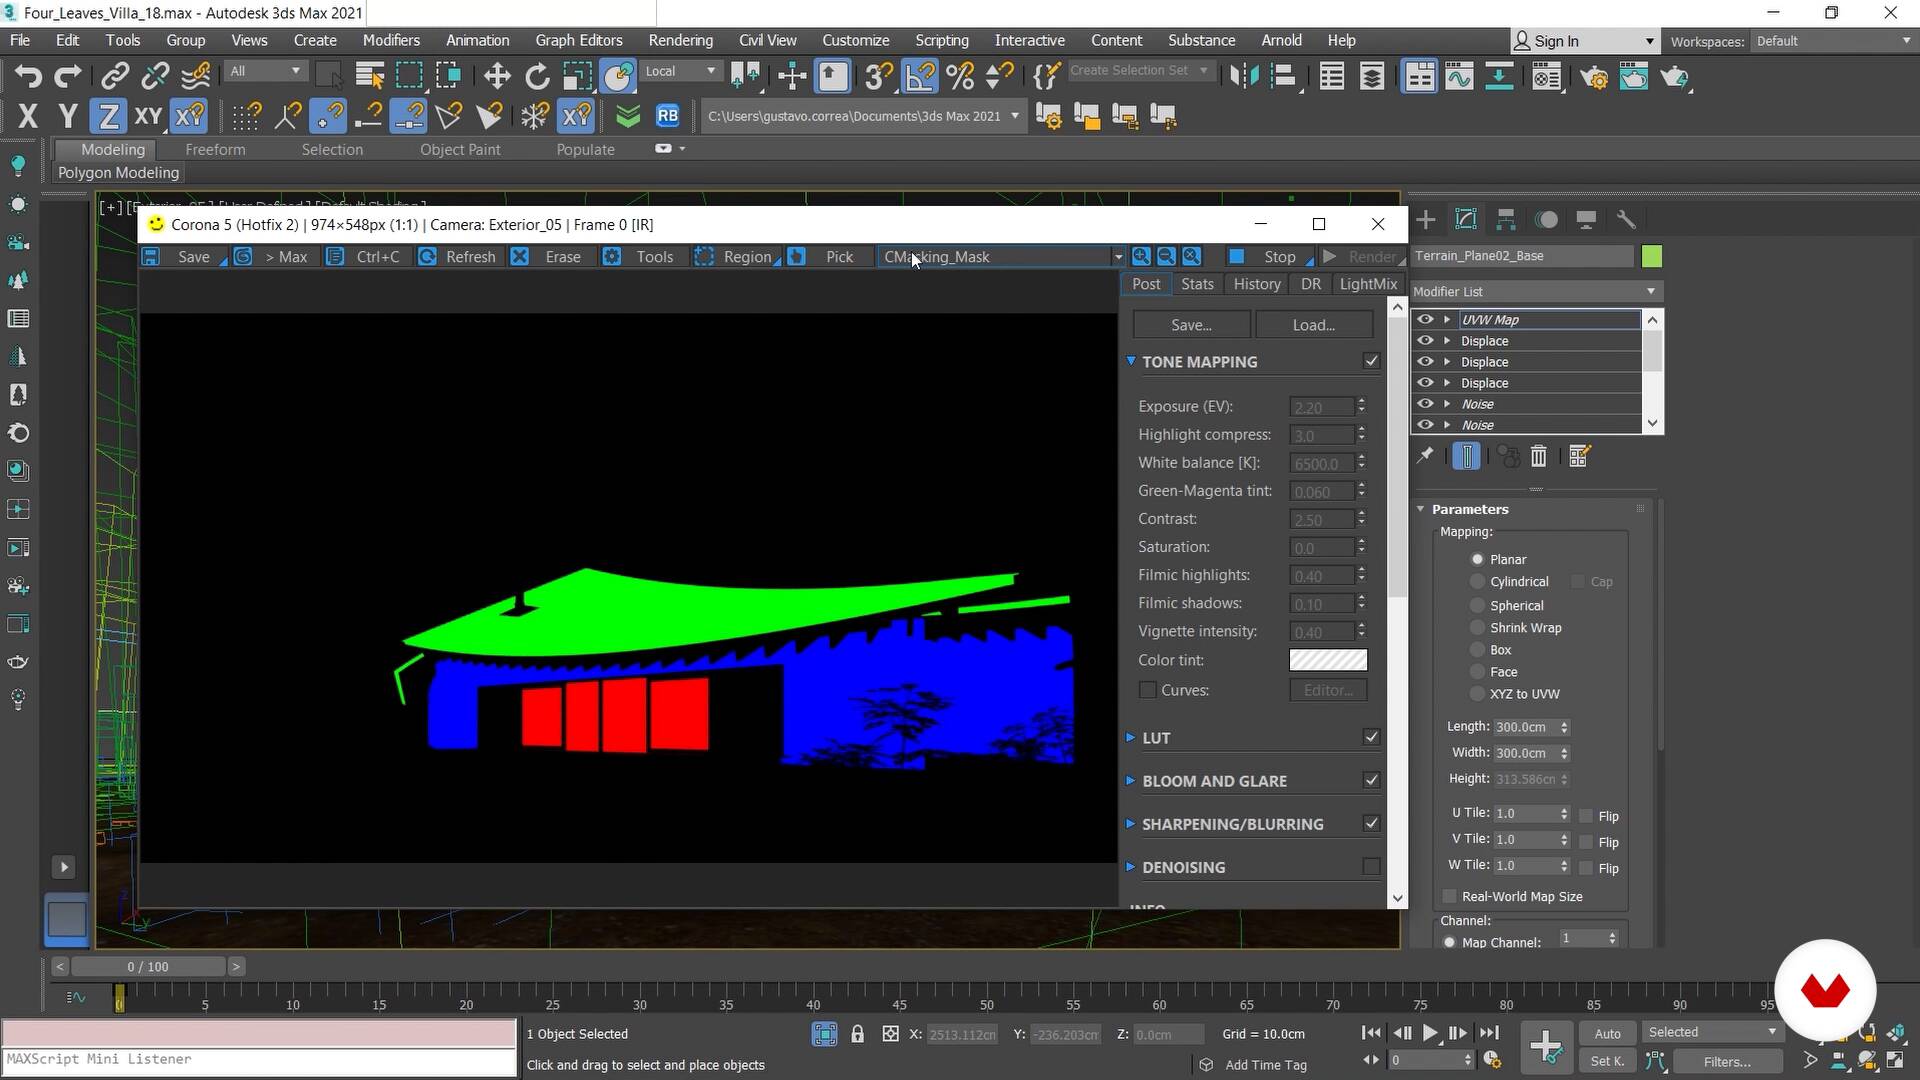Open the Hierarchy command panel
This screenshot has height=1080, width=1920.
point(1506,219)
